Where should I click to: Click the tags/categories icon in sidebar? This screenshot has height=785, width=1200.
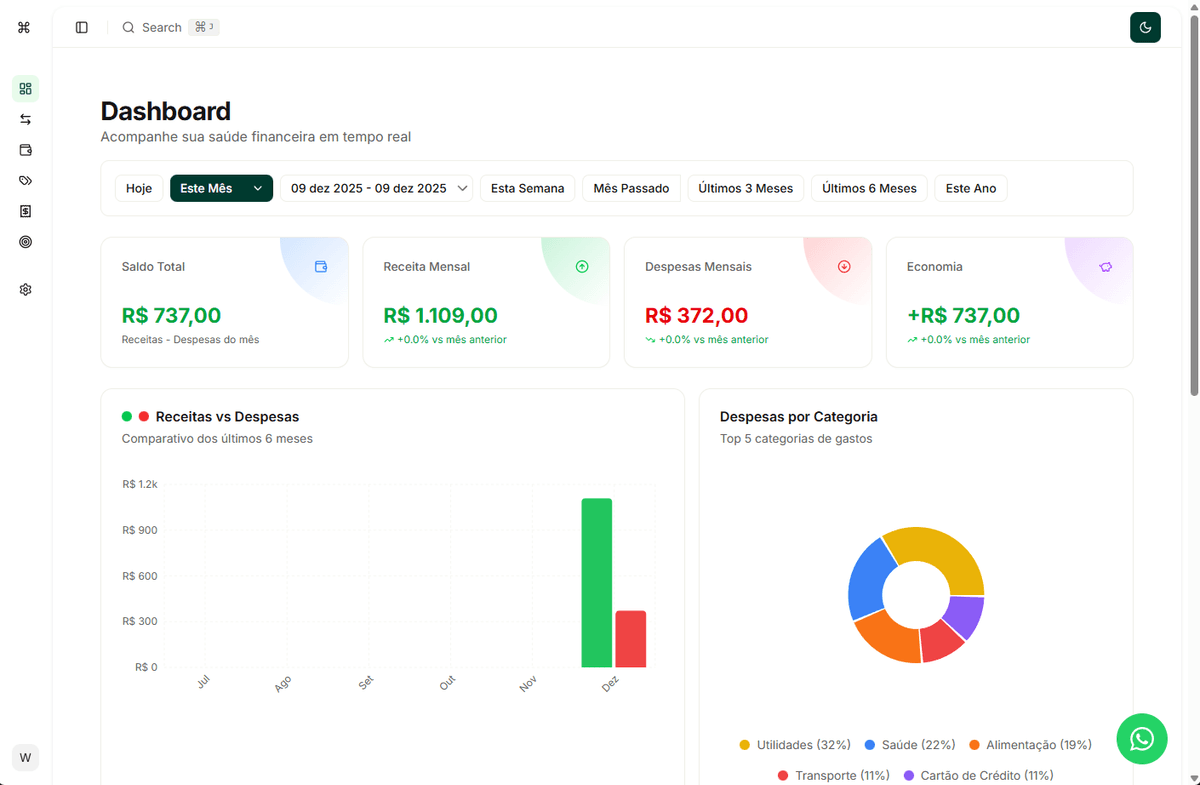[x=25, y=180]
